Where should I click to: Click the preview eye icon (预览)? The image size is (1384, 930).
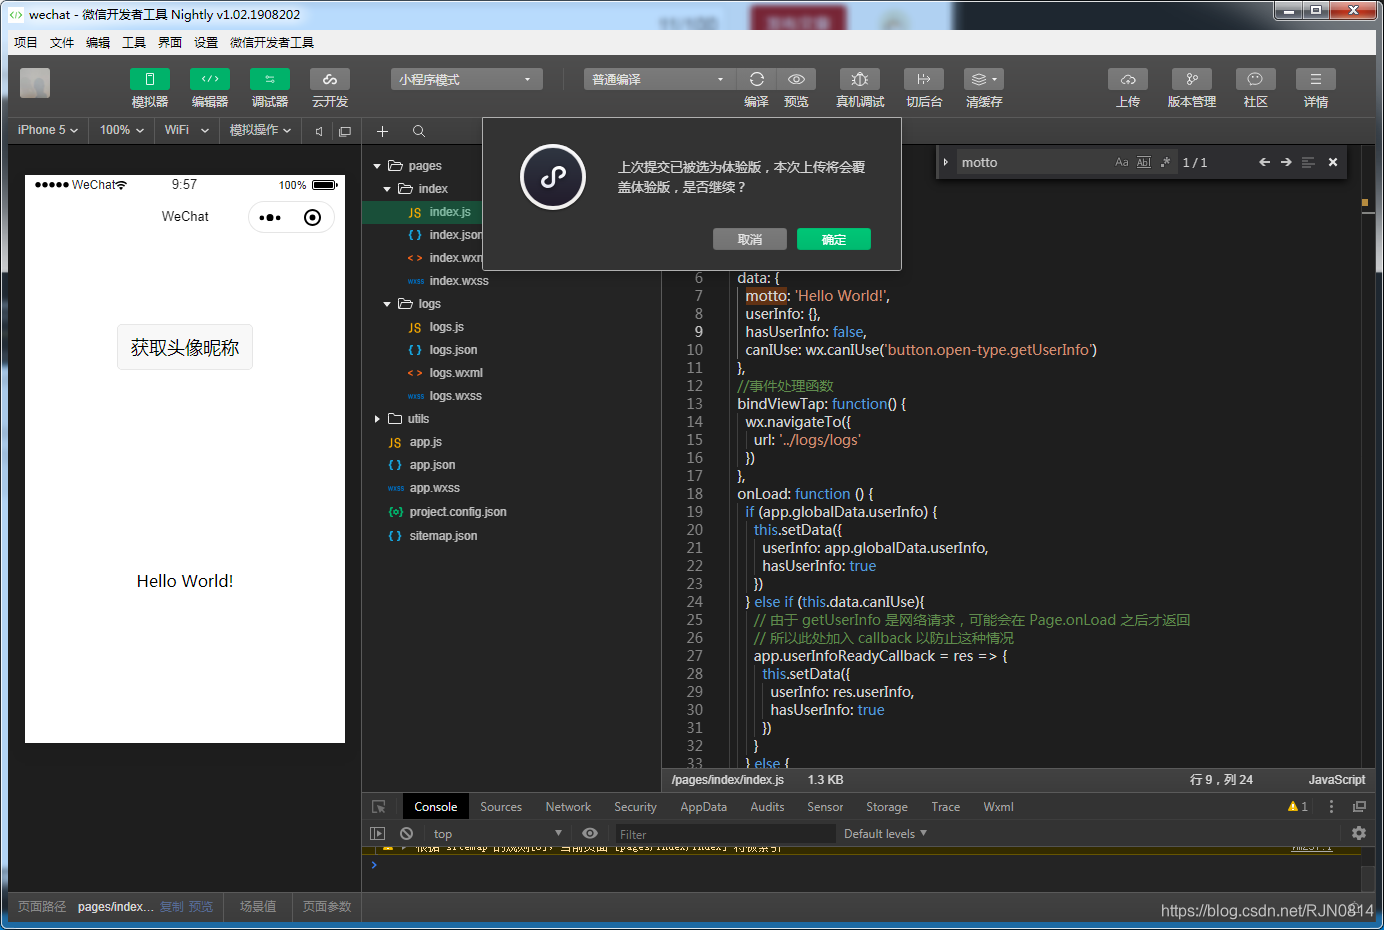(x=796, y=79)
